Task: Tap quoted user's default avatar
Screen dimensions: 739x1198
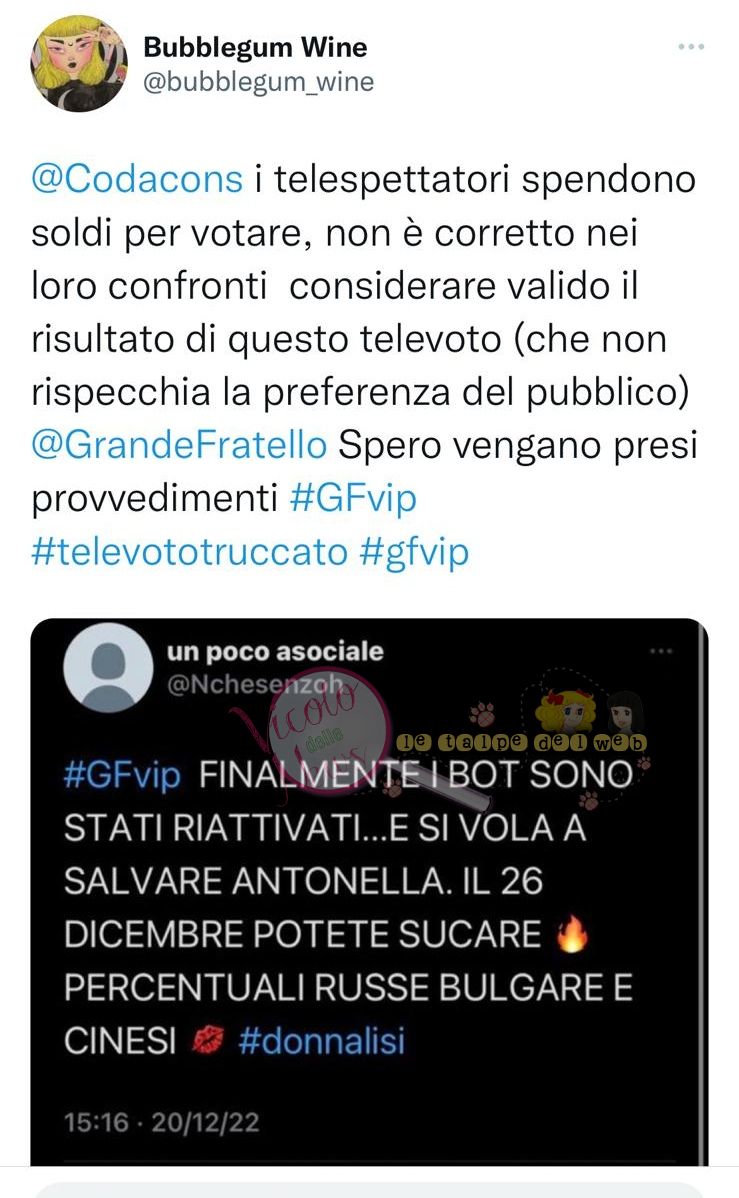Action: click(x=109, y=667)
